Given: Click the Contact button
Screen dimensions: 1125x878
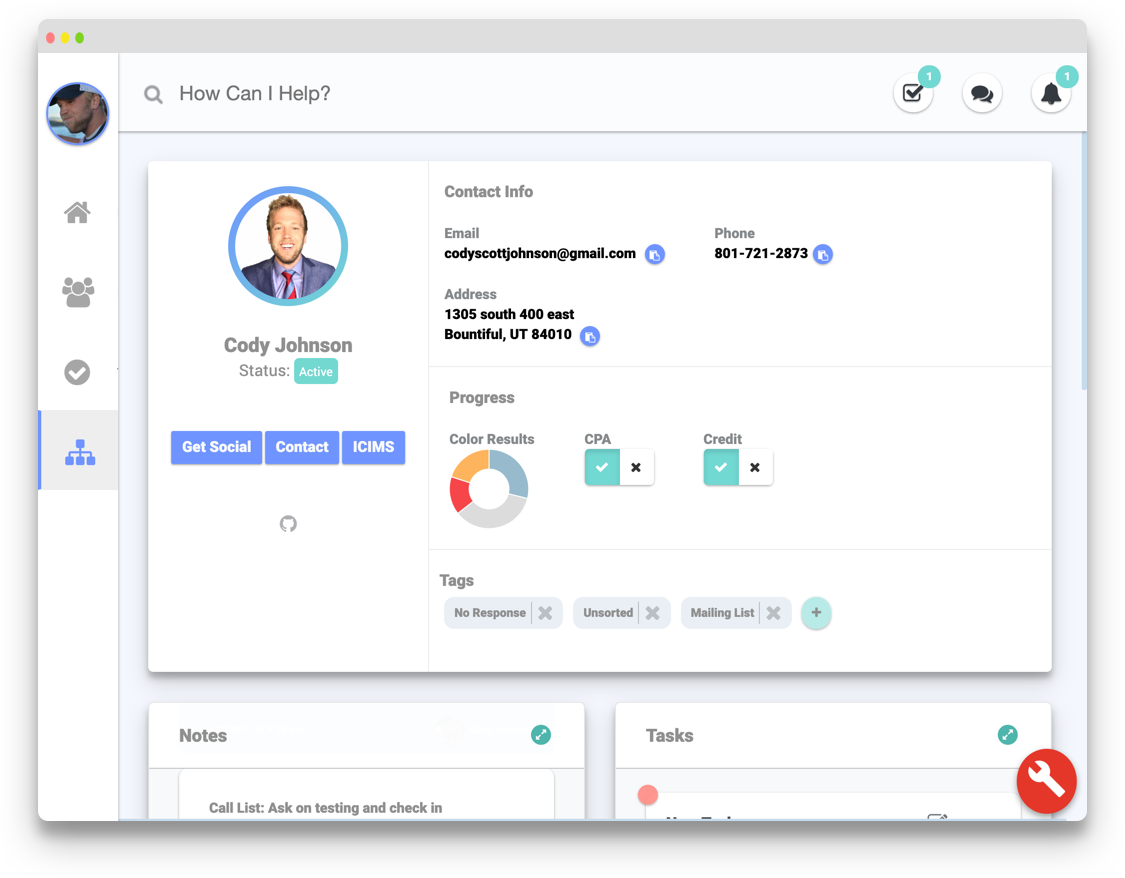Looking at the screenshot, I should tap(302, 447).
